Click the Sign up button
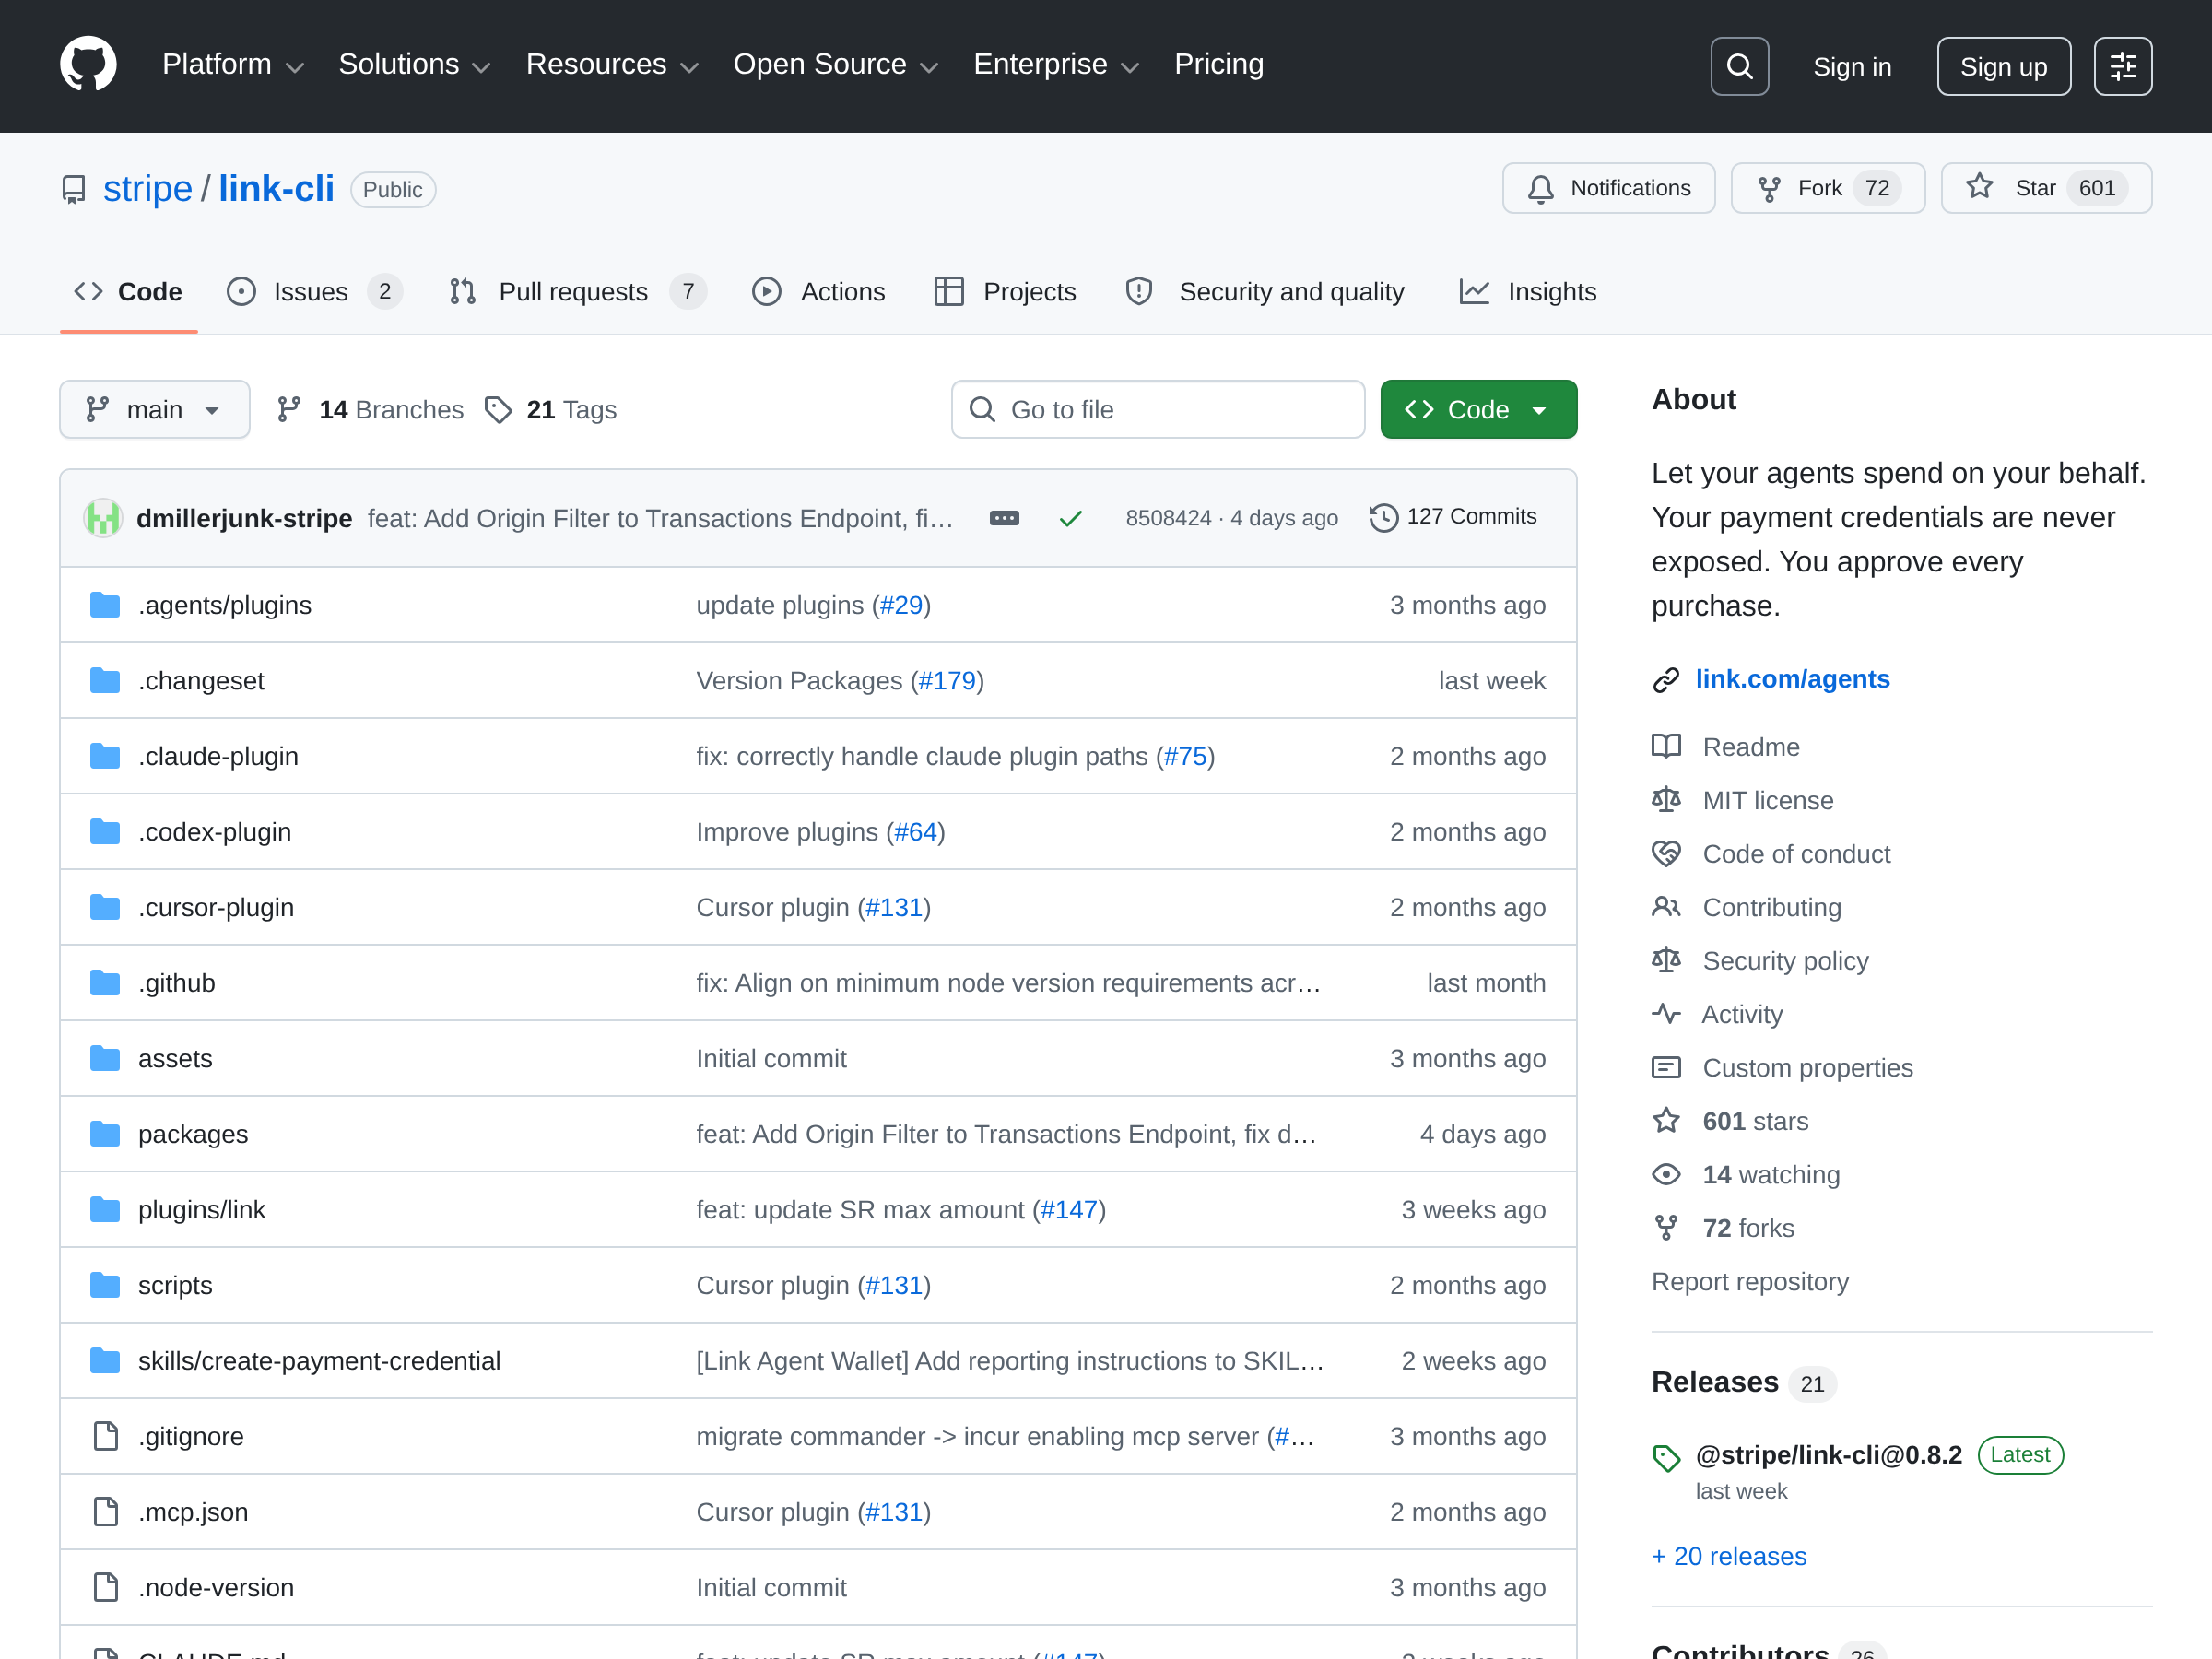The height and width of the screenshot is (1659, 2212). pos(2003,66)
